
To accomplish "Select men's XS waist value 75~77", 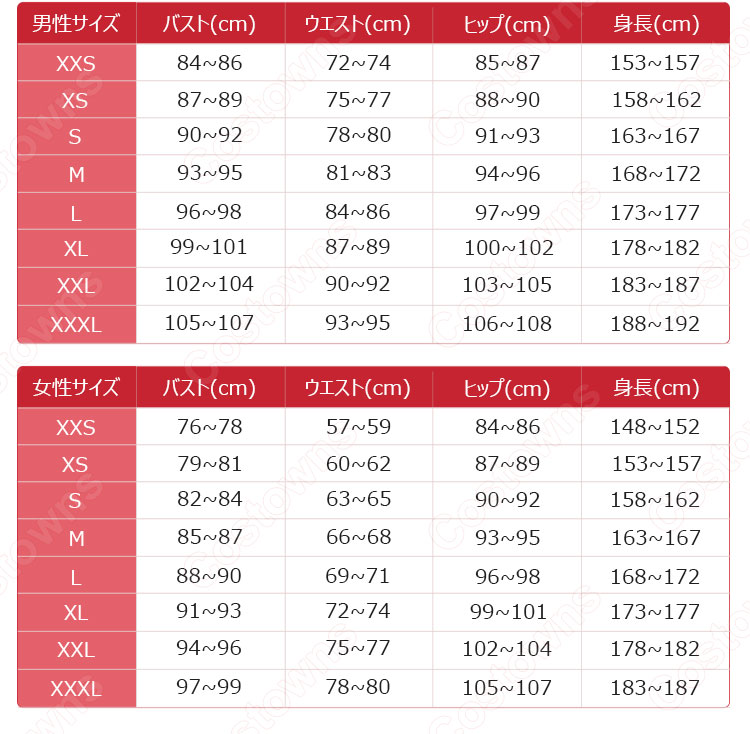I will pos(357,100).
